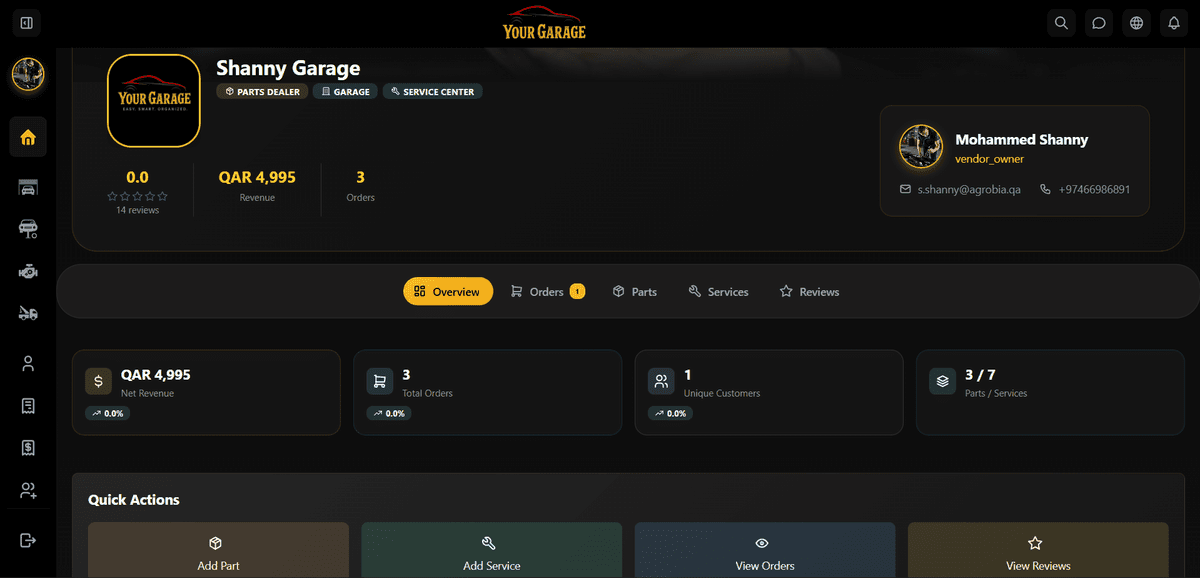This screenshot has height=578, width=1200.
Task: Select the globe language icon
Action: [x=1136, y=22]
